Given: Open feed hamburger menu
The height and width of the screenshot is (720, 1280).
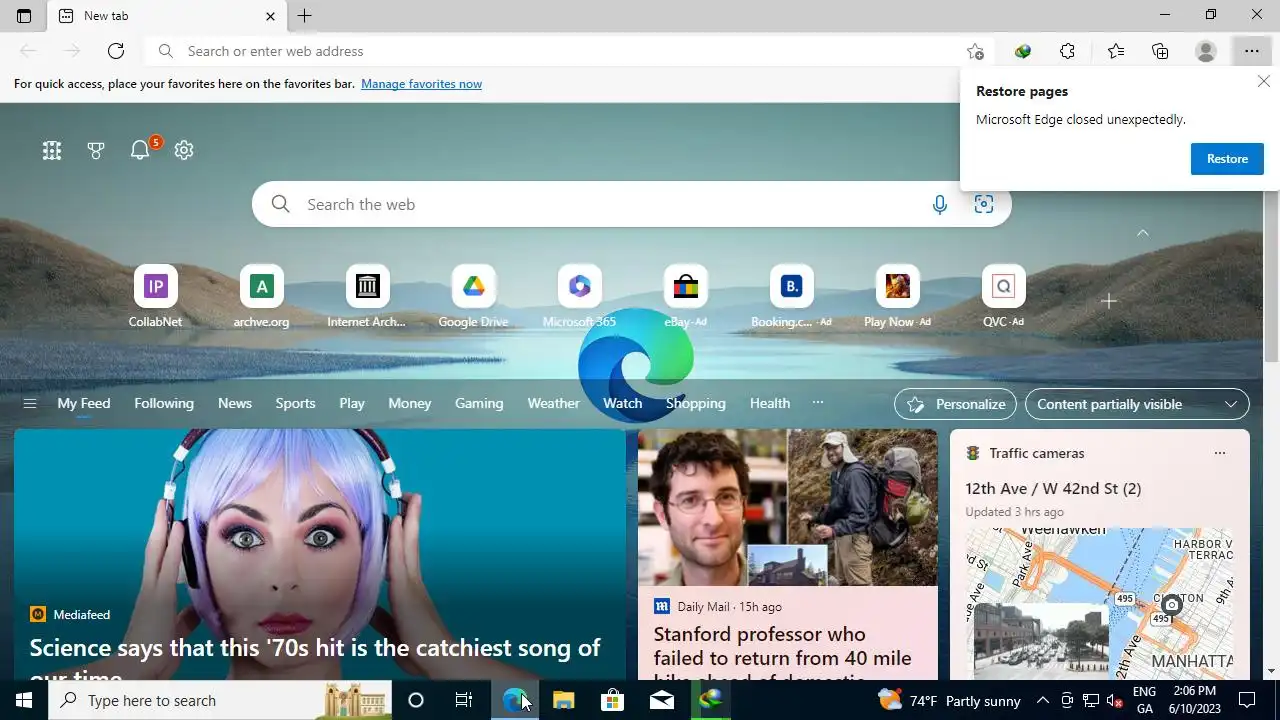Looking at the screenshot, I should pyautogui.click(x=30, y=403).
